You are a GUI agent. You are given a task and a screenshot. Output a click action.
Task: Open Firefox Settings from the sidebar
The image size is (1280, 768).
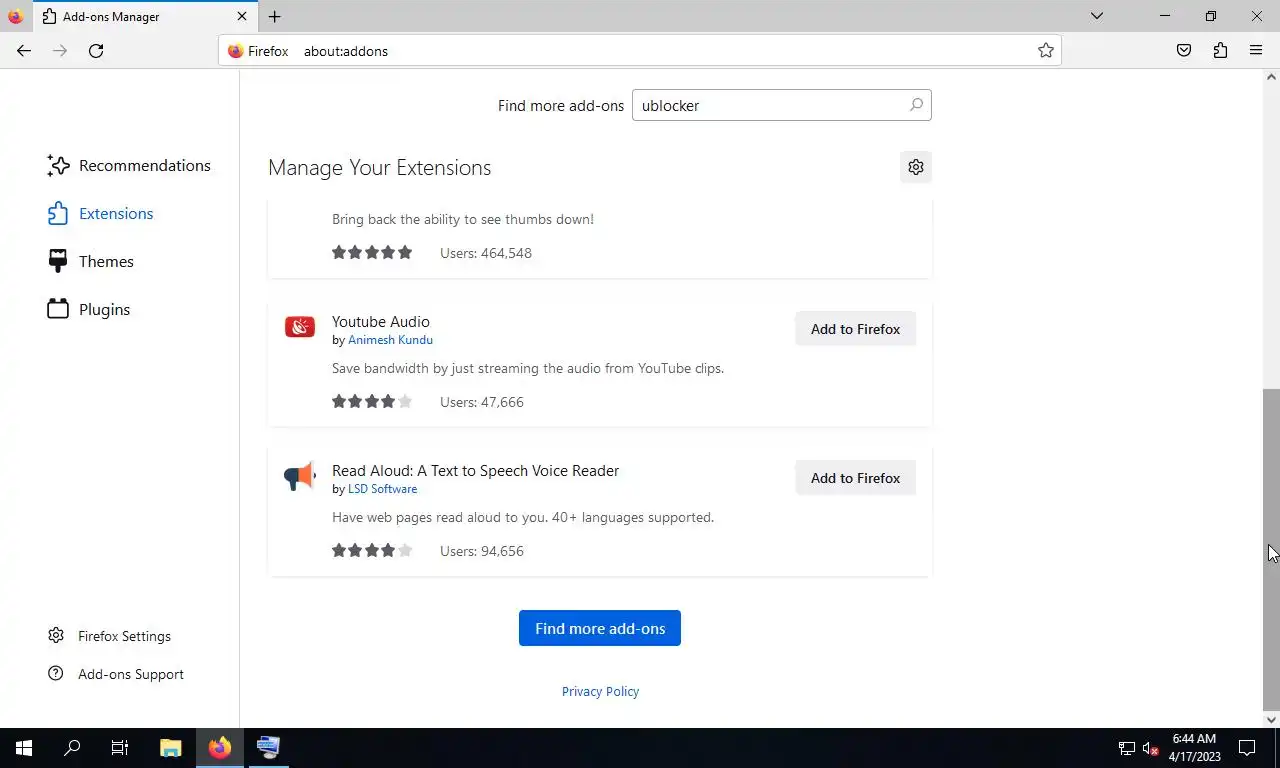(110, 636)
